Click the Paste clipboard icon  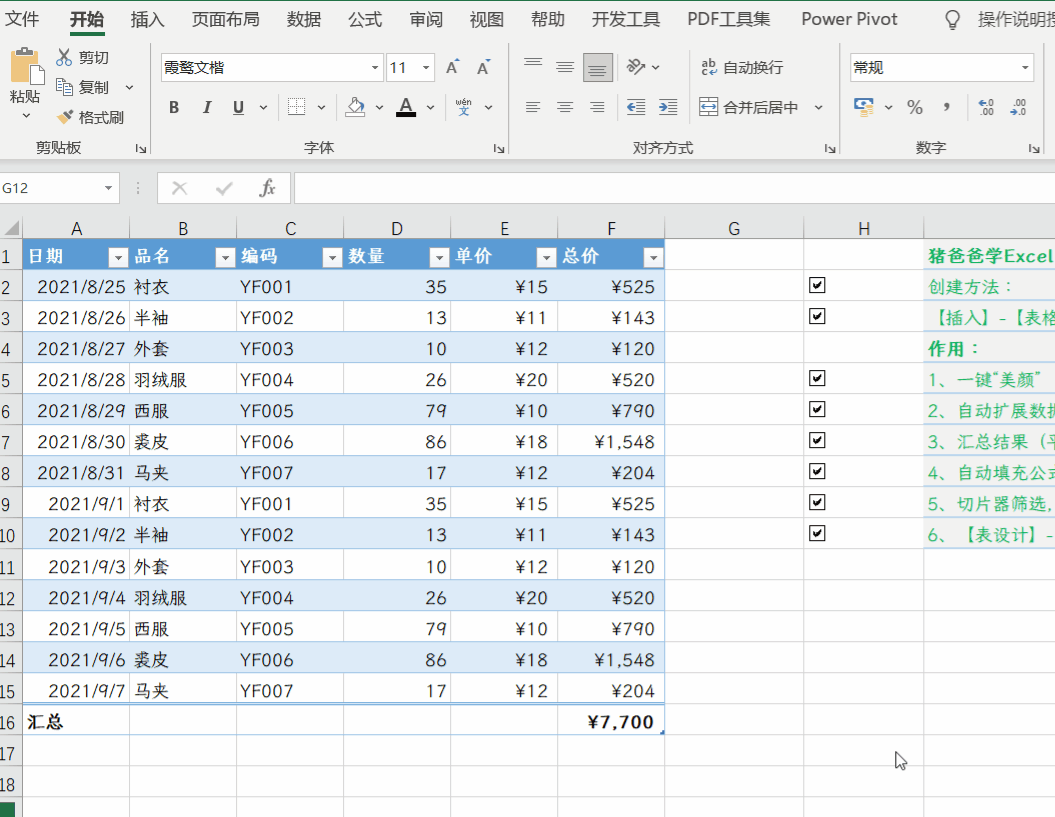(26, 67)
